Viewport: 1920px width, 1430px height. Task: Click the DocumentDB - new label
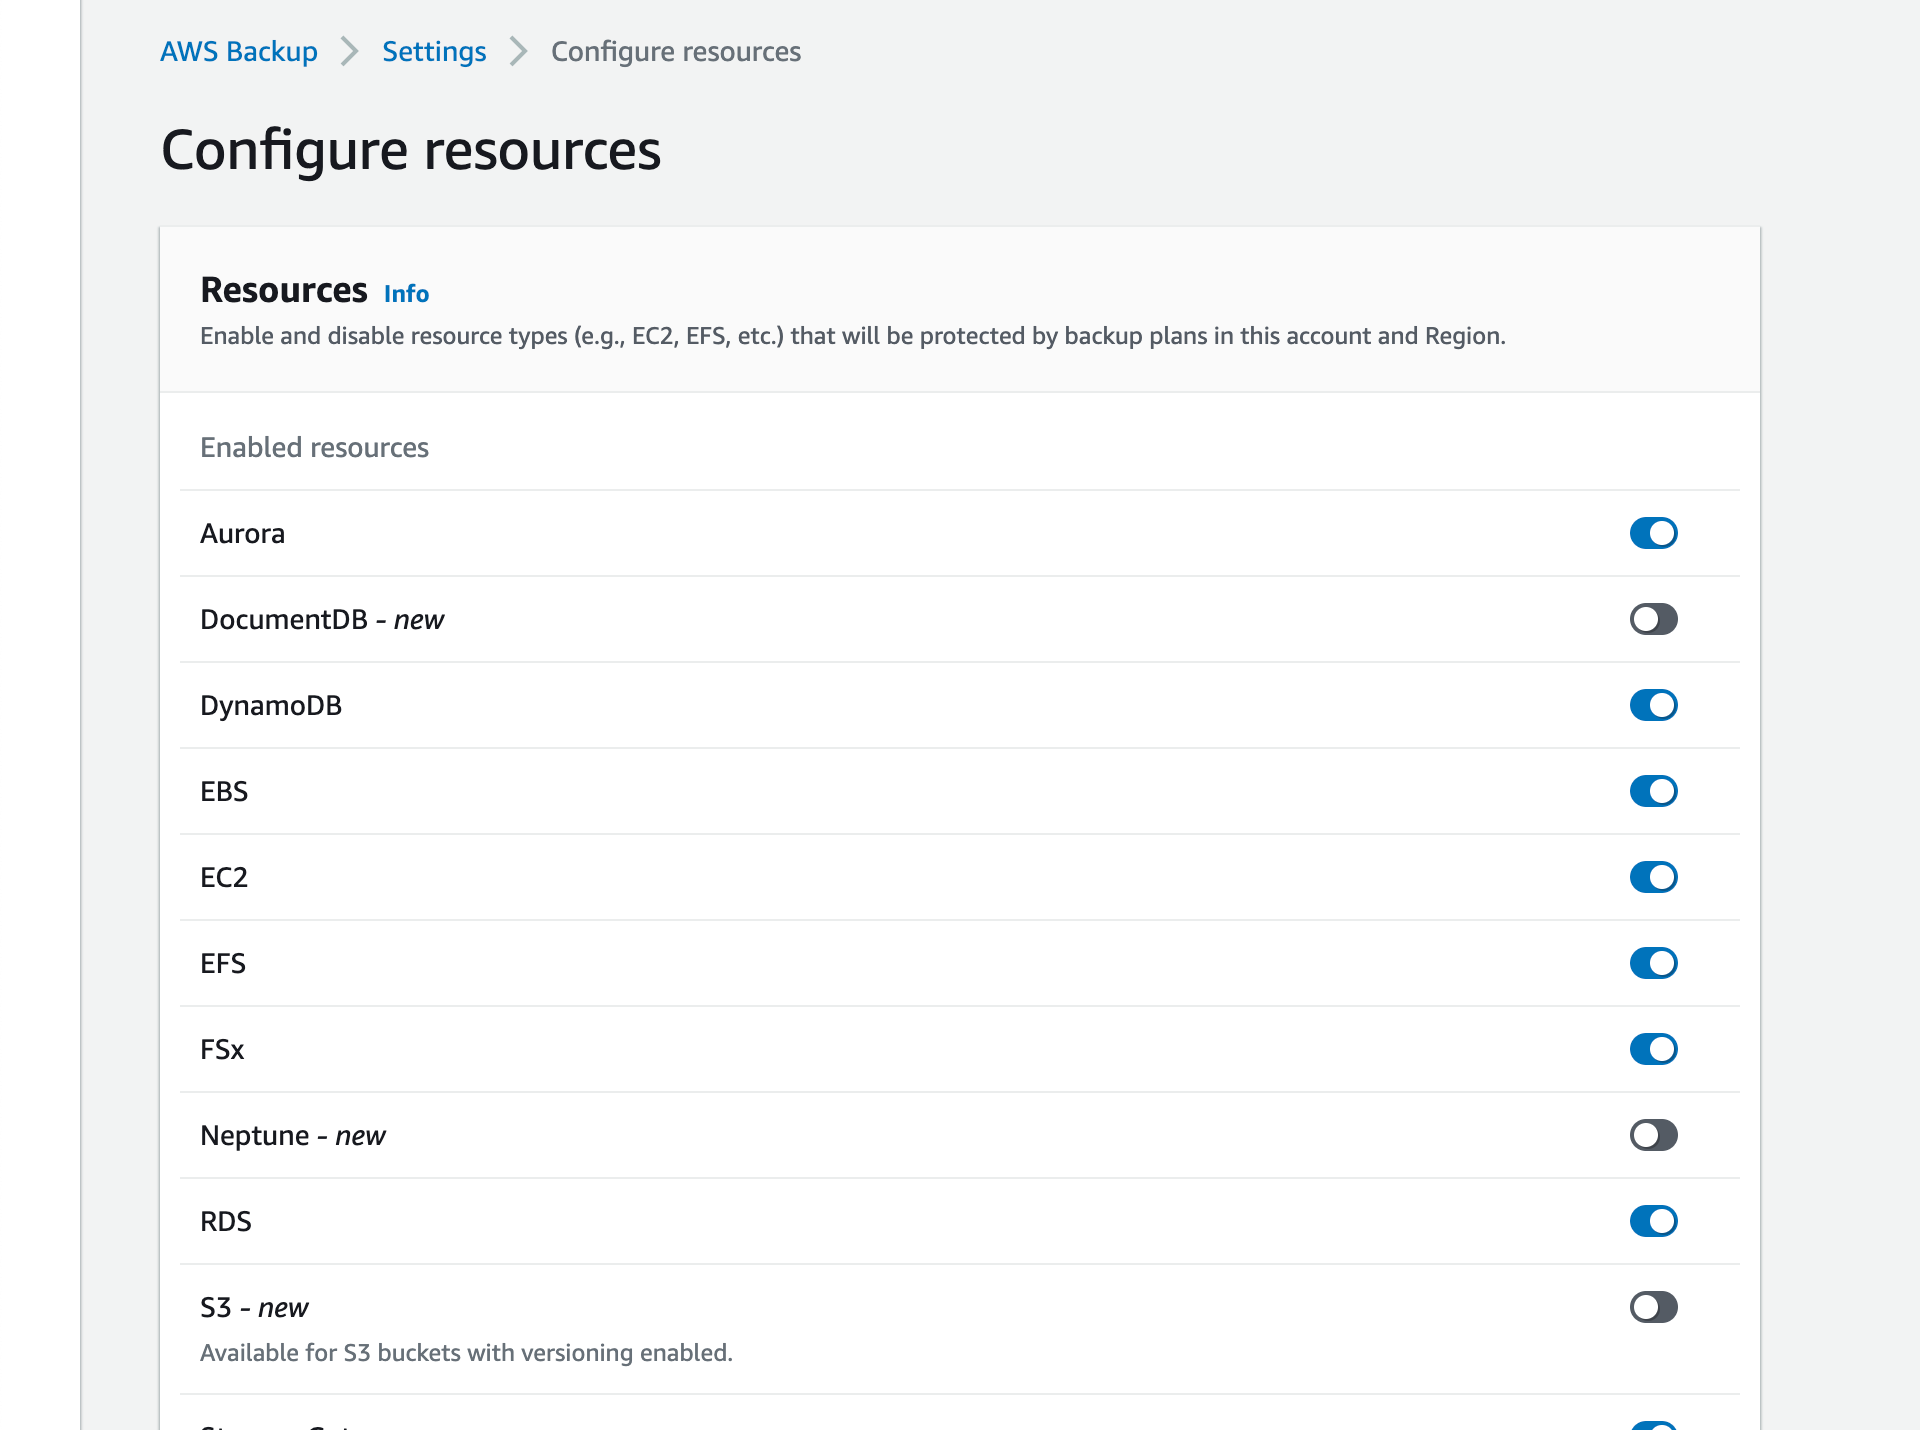[x=322, y=619]
